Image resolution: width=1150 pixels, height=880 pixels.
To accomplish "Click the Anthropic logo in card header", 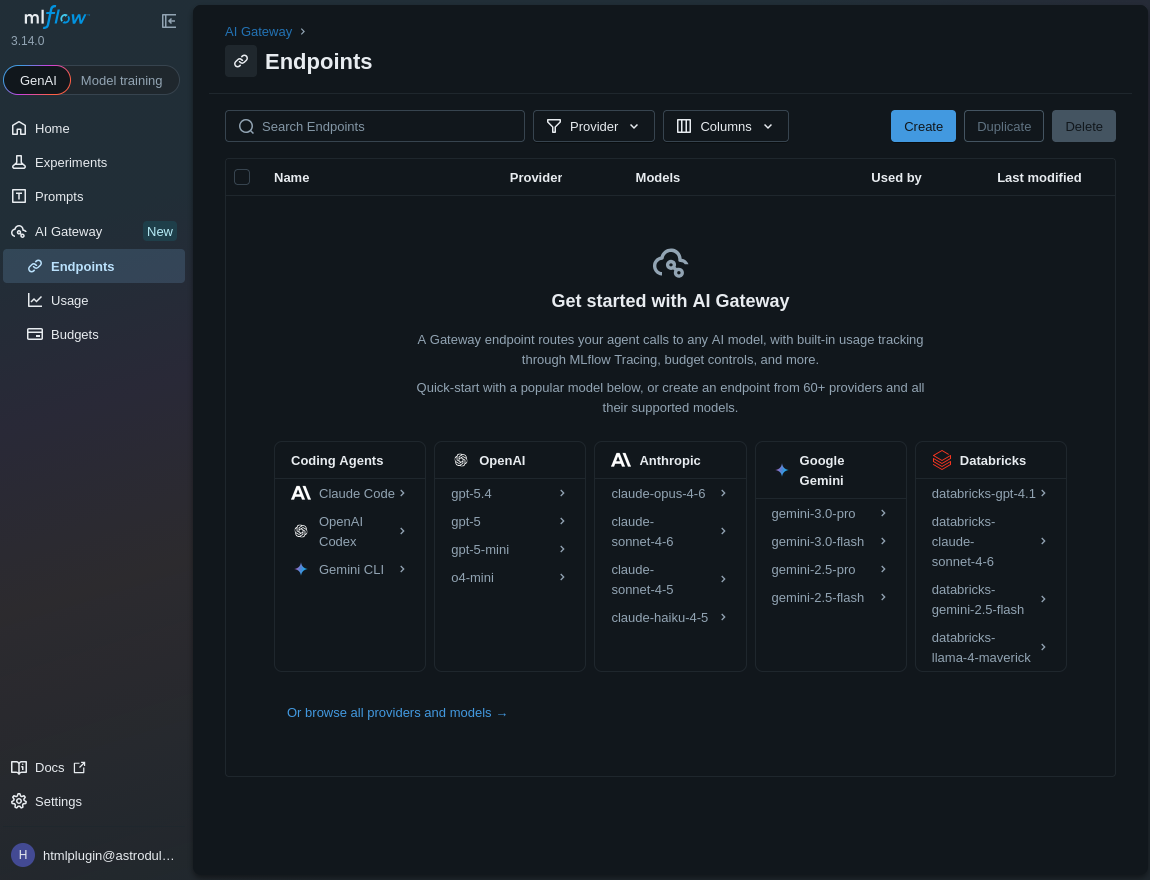I will pyautogui.click(x=620, y=460).
